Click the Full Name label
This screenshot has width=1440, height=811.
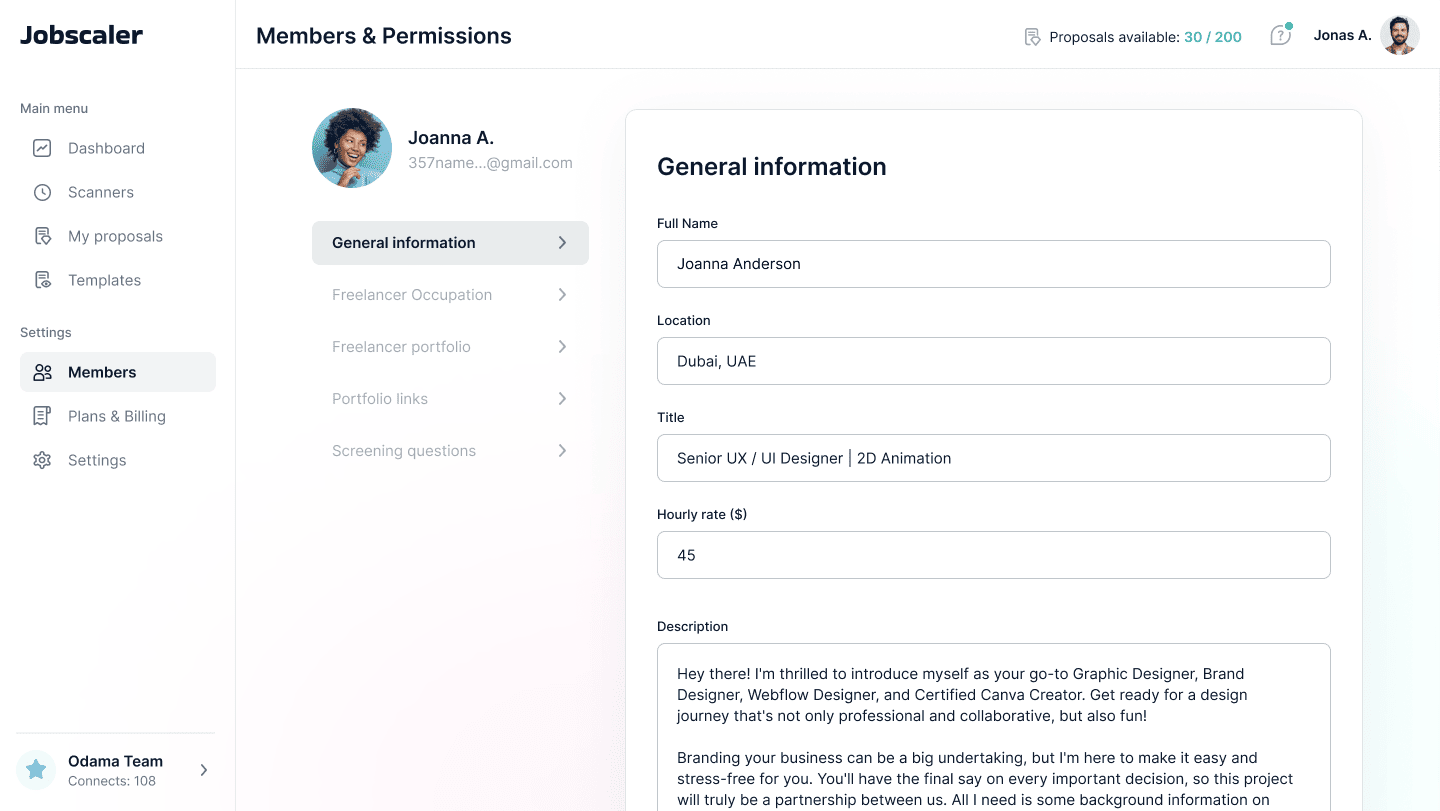pos(687,223)
